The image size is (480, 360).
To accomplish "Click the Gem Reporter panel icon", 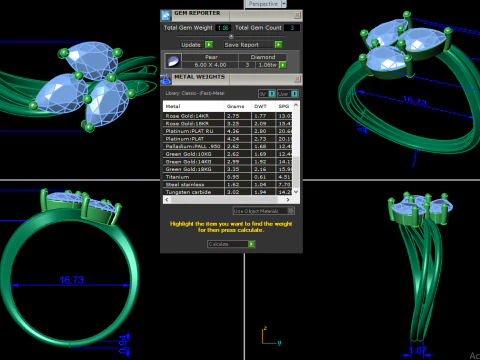I will (x=165, y=15).
